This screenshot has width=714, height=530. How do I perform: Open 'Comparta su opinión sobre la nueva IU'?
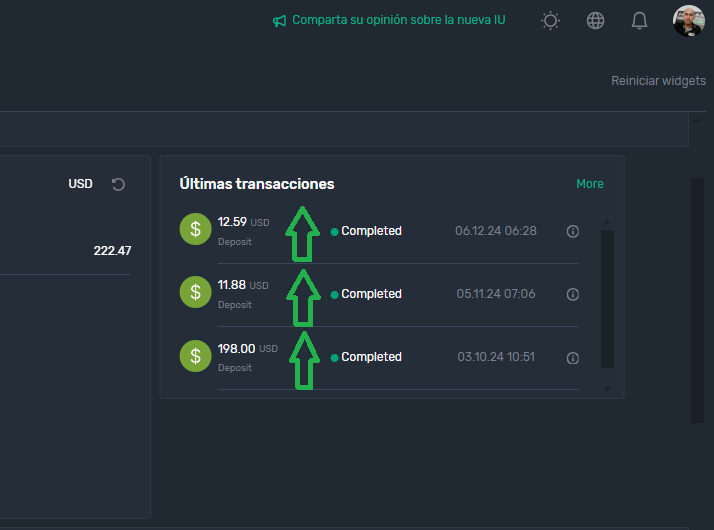tap(398, 20)
